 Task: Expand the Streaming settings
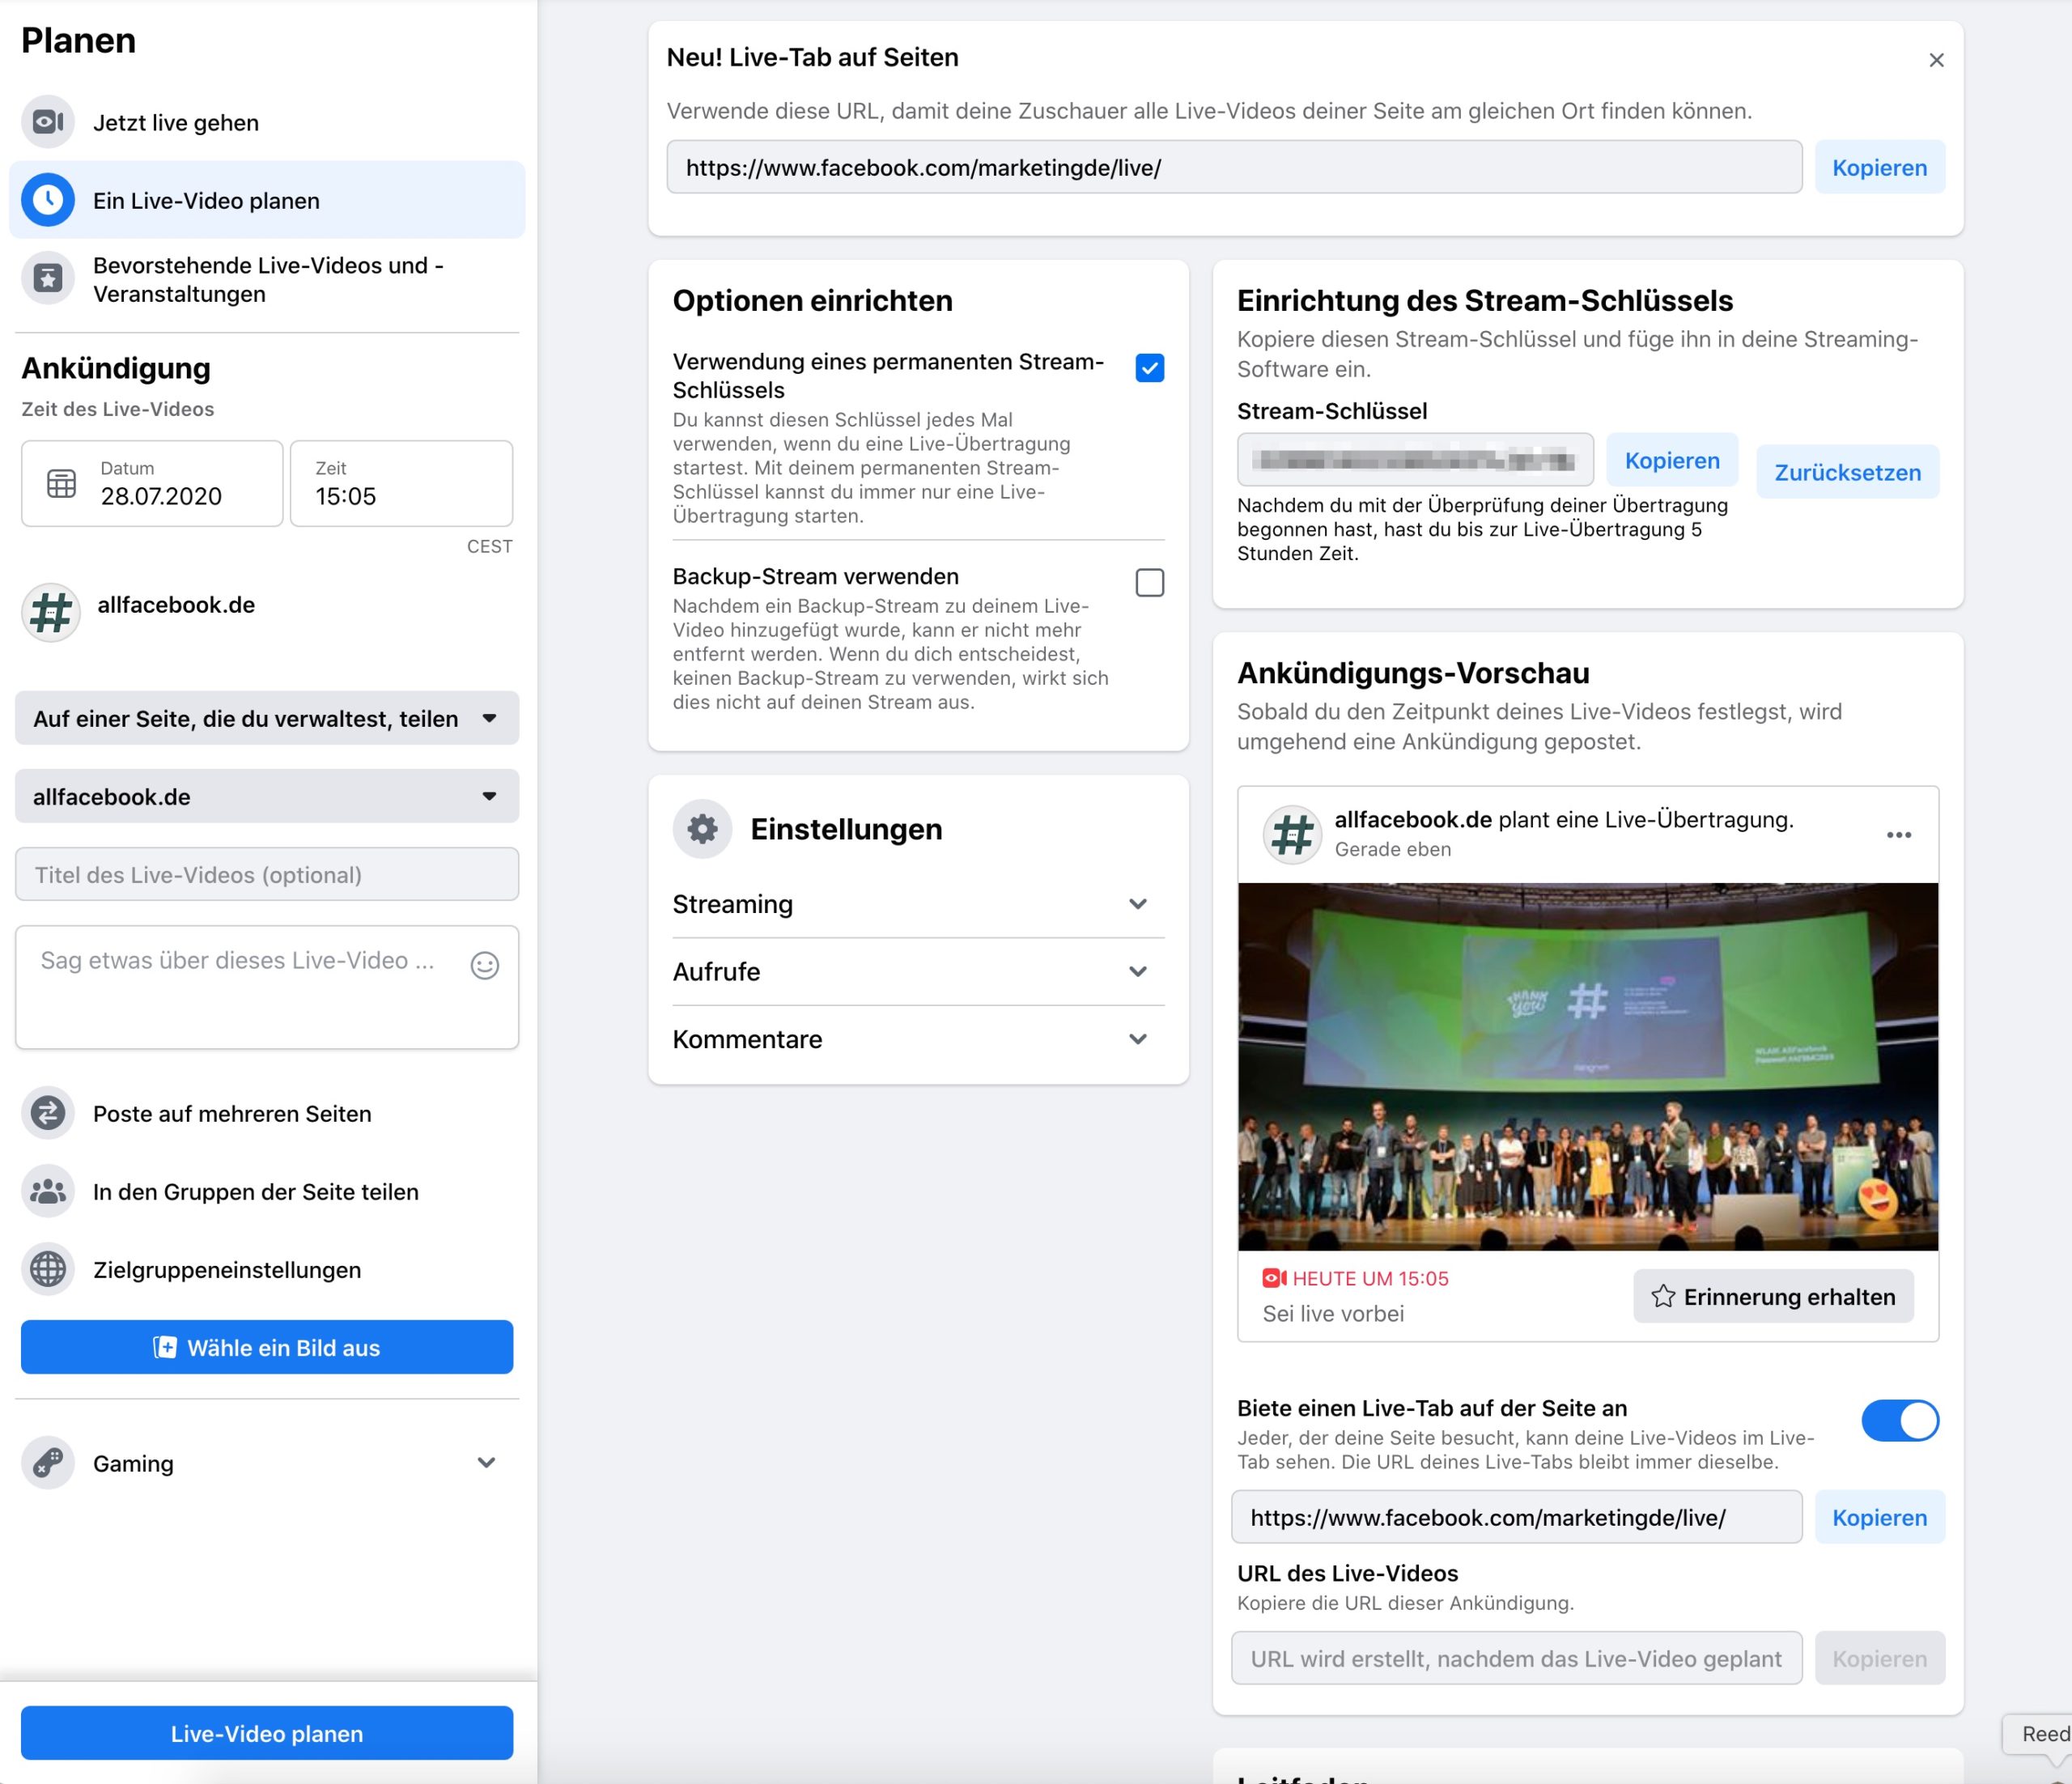(x=918, y=904)
